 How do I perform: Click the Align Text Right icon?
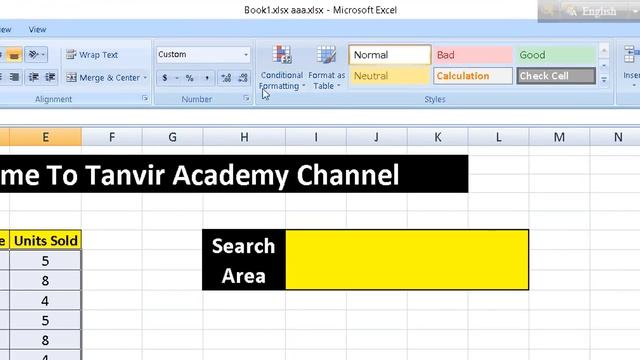coord(14,77)
